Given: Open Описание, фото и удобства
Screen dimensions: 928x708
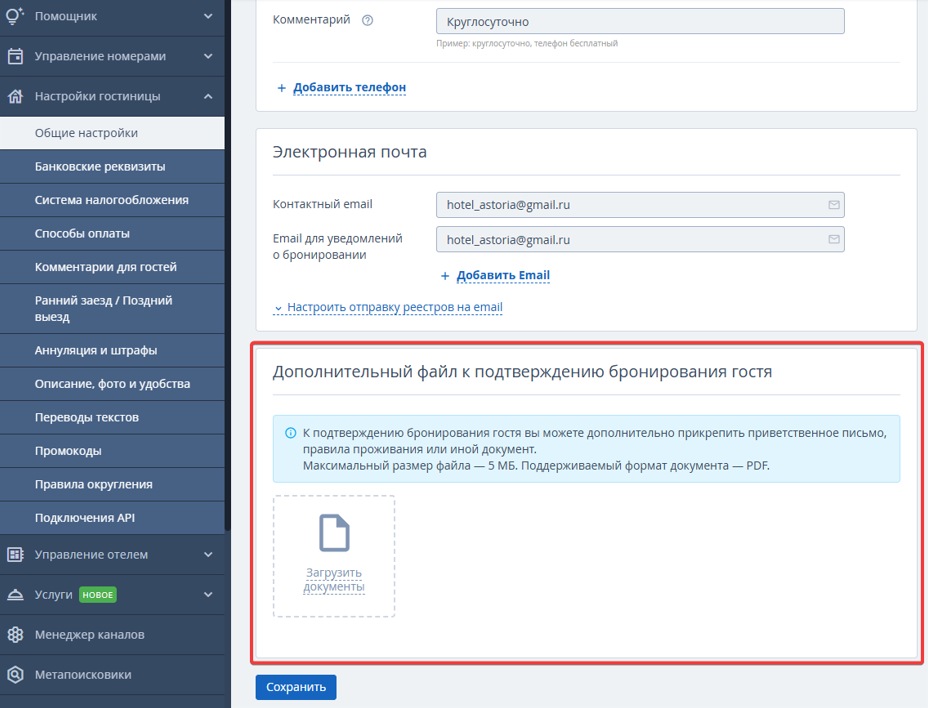Looking at the screenshot, I should tap(112, 384).
